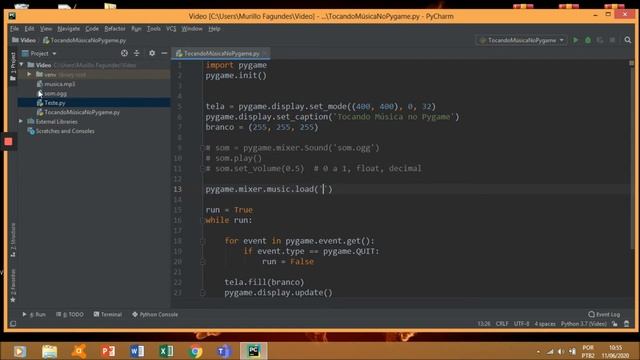640x360 pixels.
Task: Open the Window menu
Action: click(192, 29)
